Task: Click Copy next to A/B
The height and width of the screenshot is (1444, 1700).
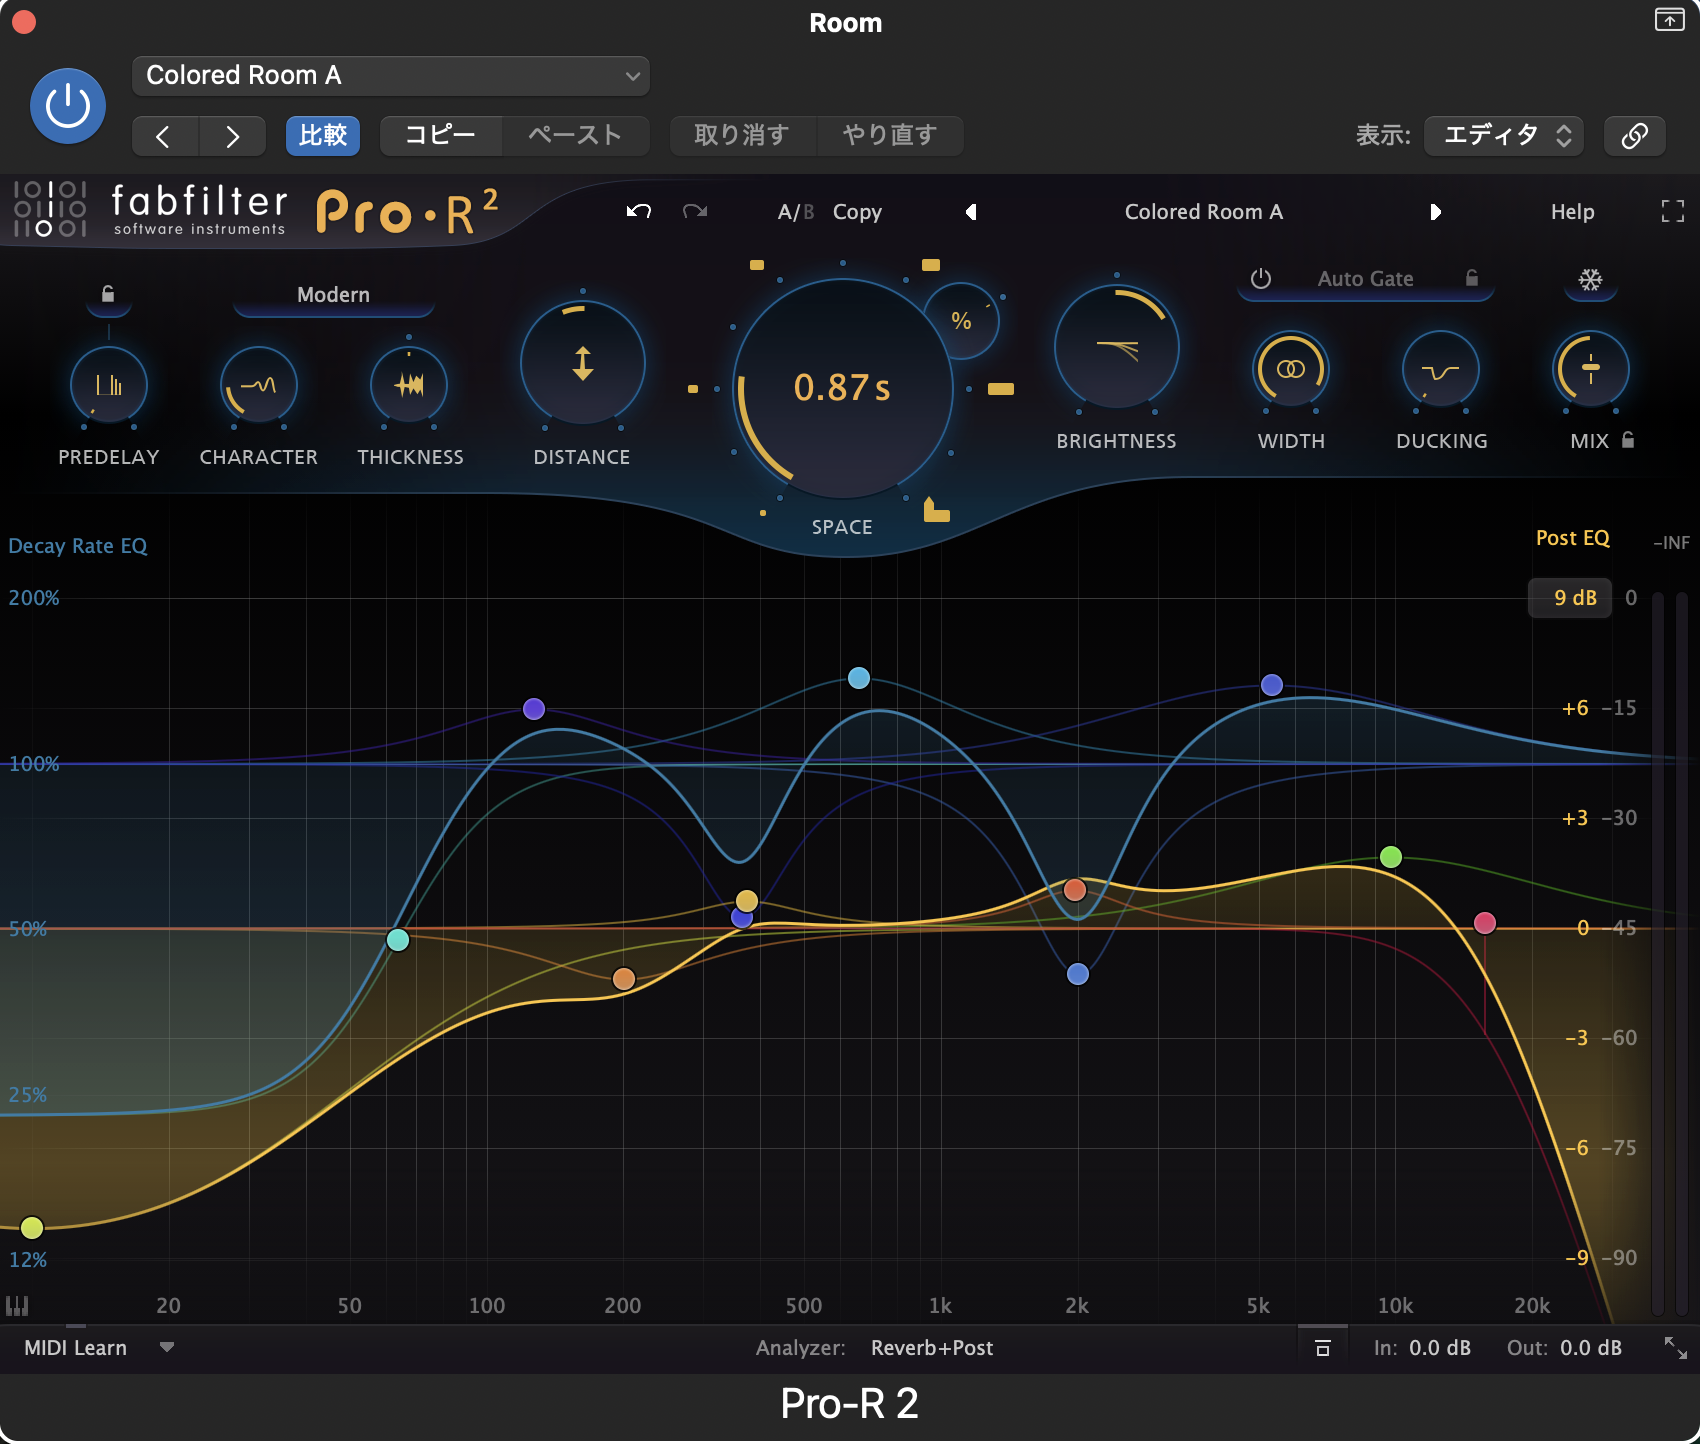Action: 857,212
